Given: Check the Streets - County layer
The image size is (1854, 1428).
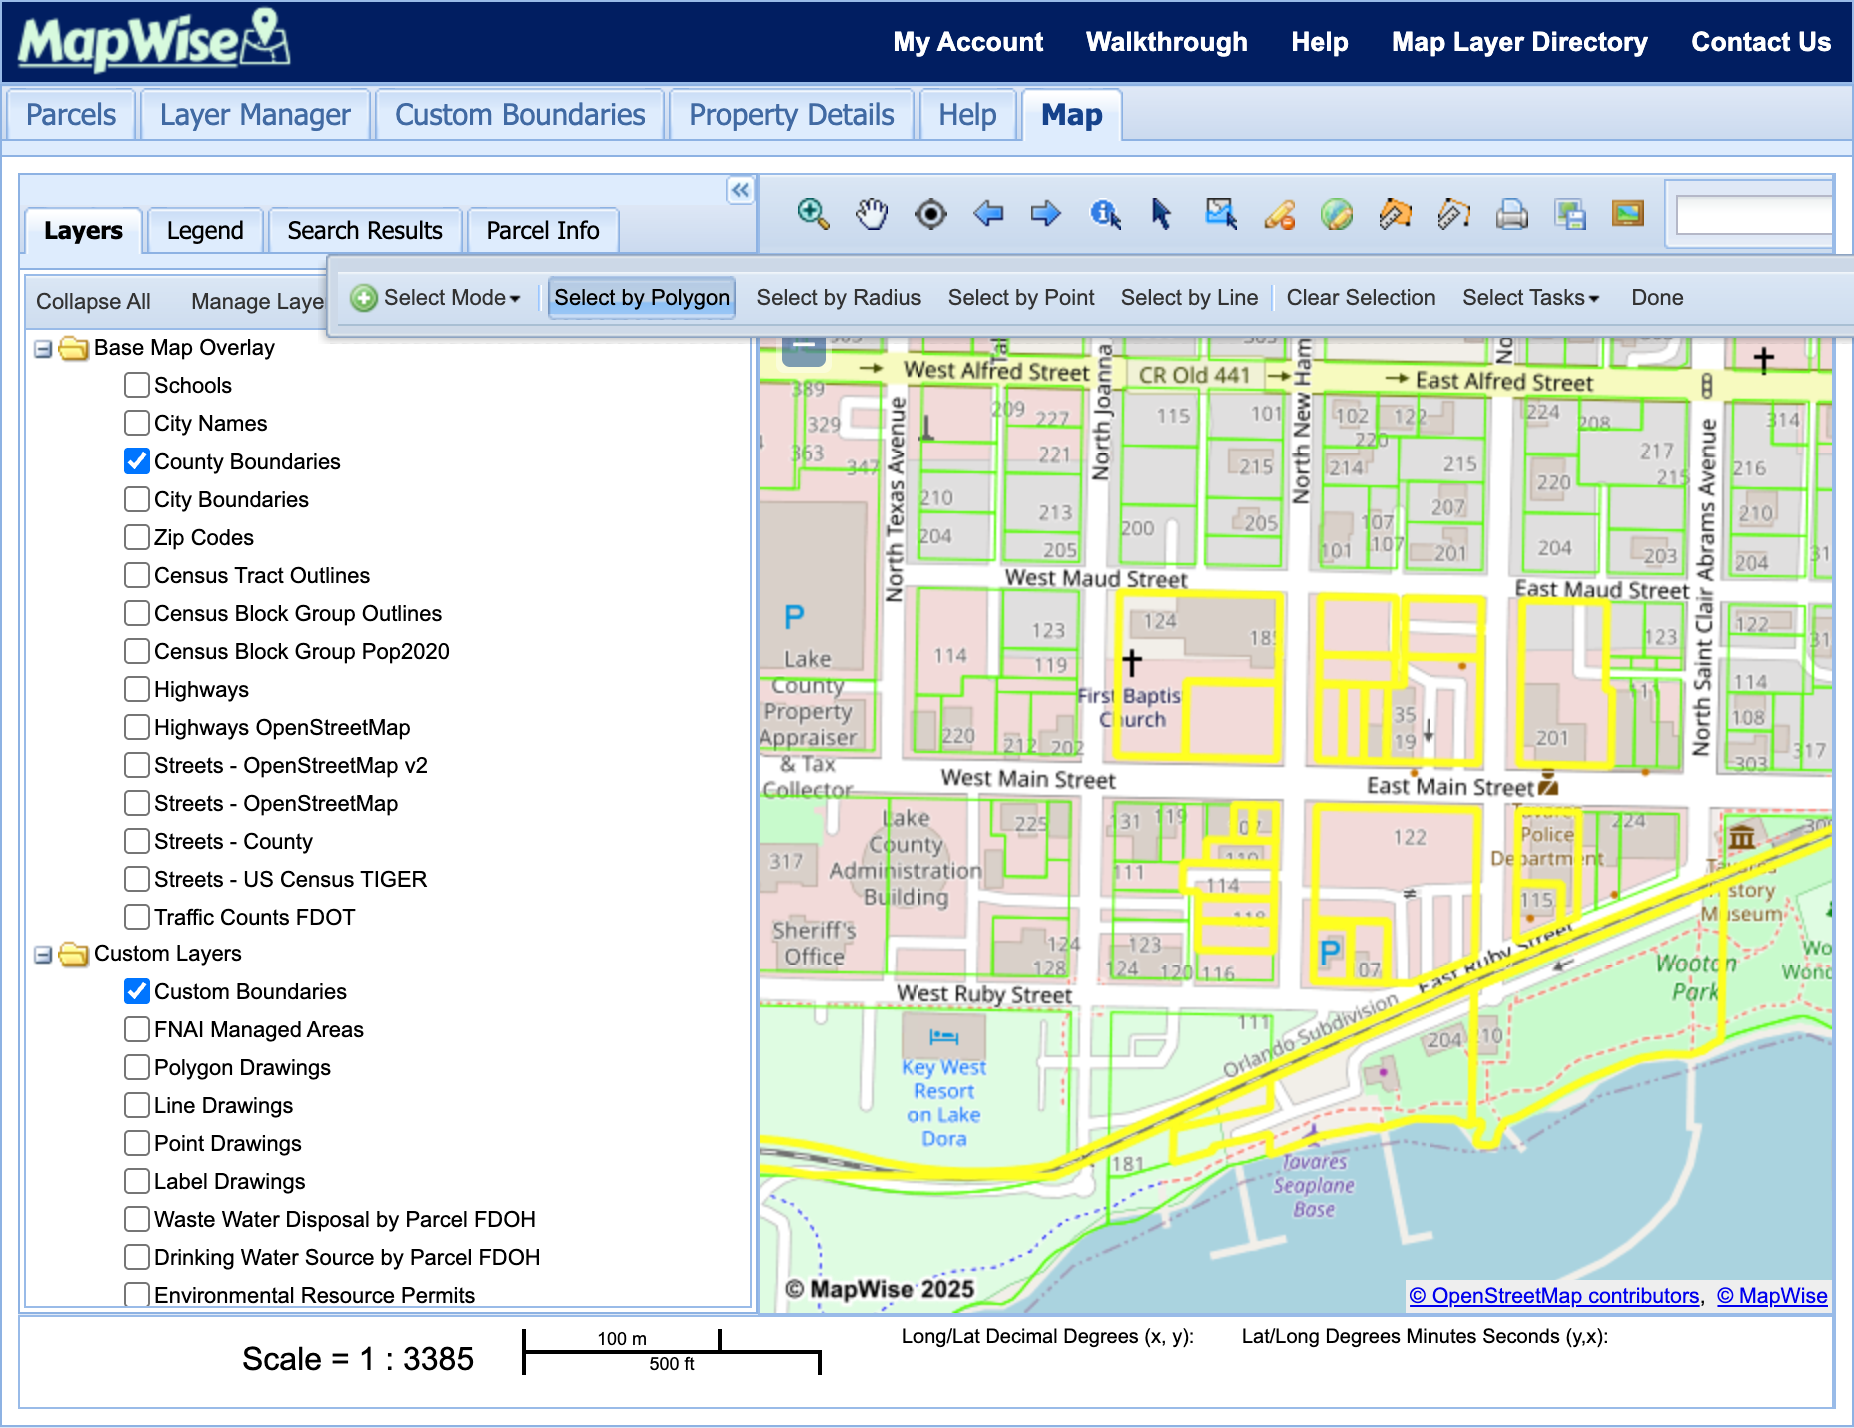Looking at the screenshot, I should click(x=137, y=841).
